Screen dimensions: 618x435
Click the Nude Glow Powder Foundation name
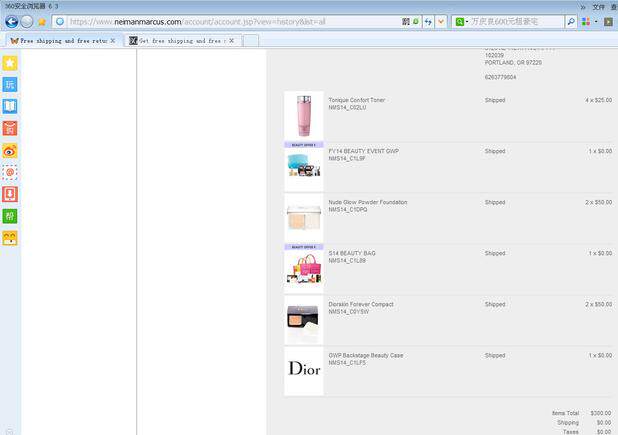pos(368,202)
